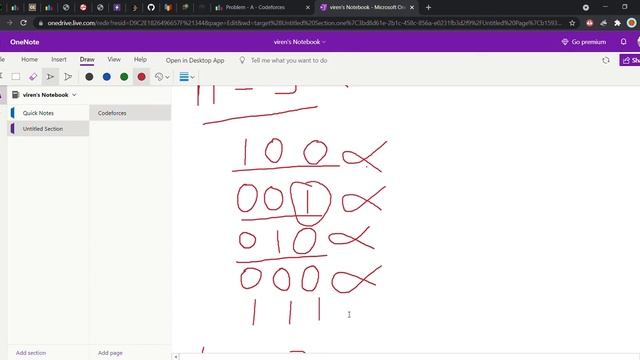Close the Problem - A - Codeforces tab

[308, 7]
